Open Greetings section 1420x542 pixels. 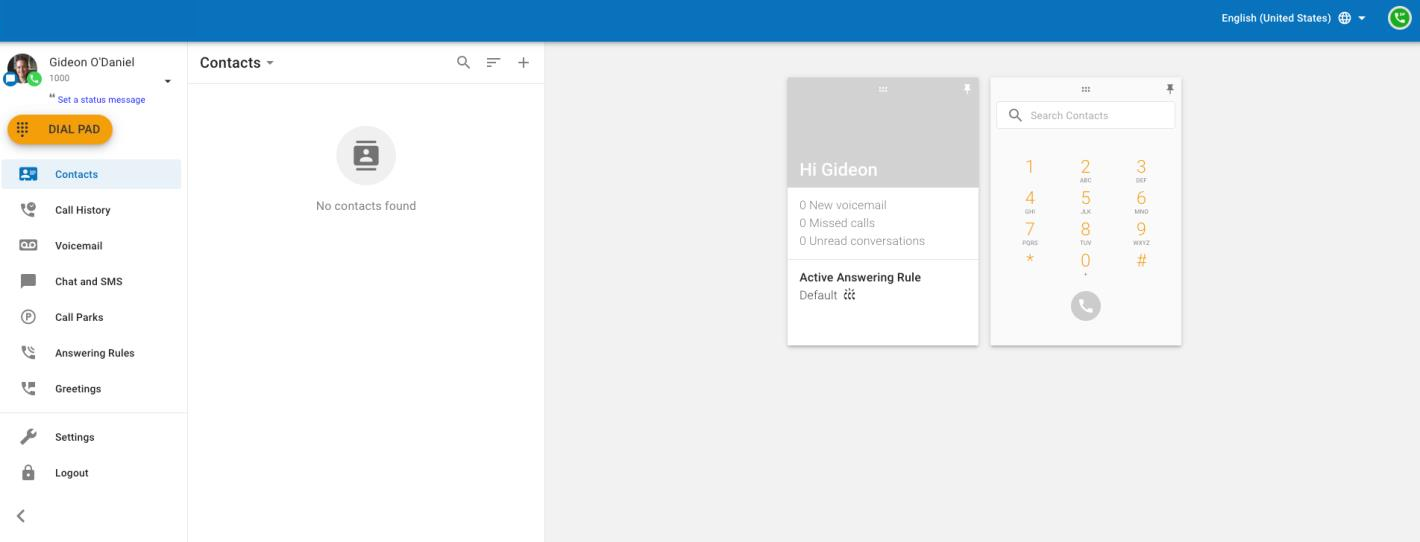(91, 389)
